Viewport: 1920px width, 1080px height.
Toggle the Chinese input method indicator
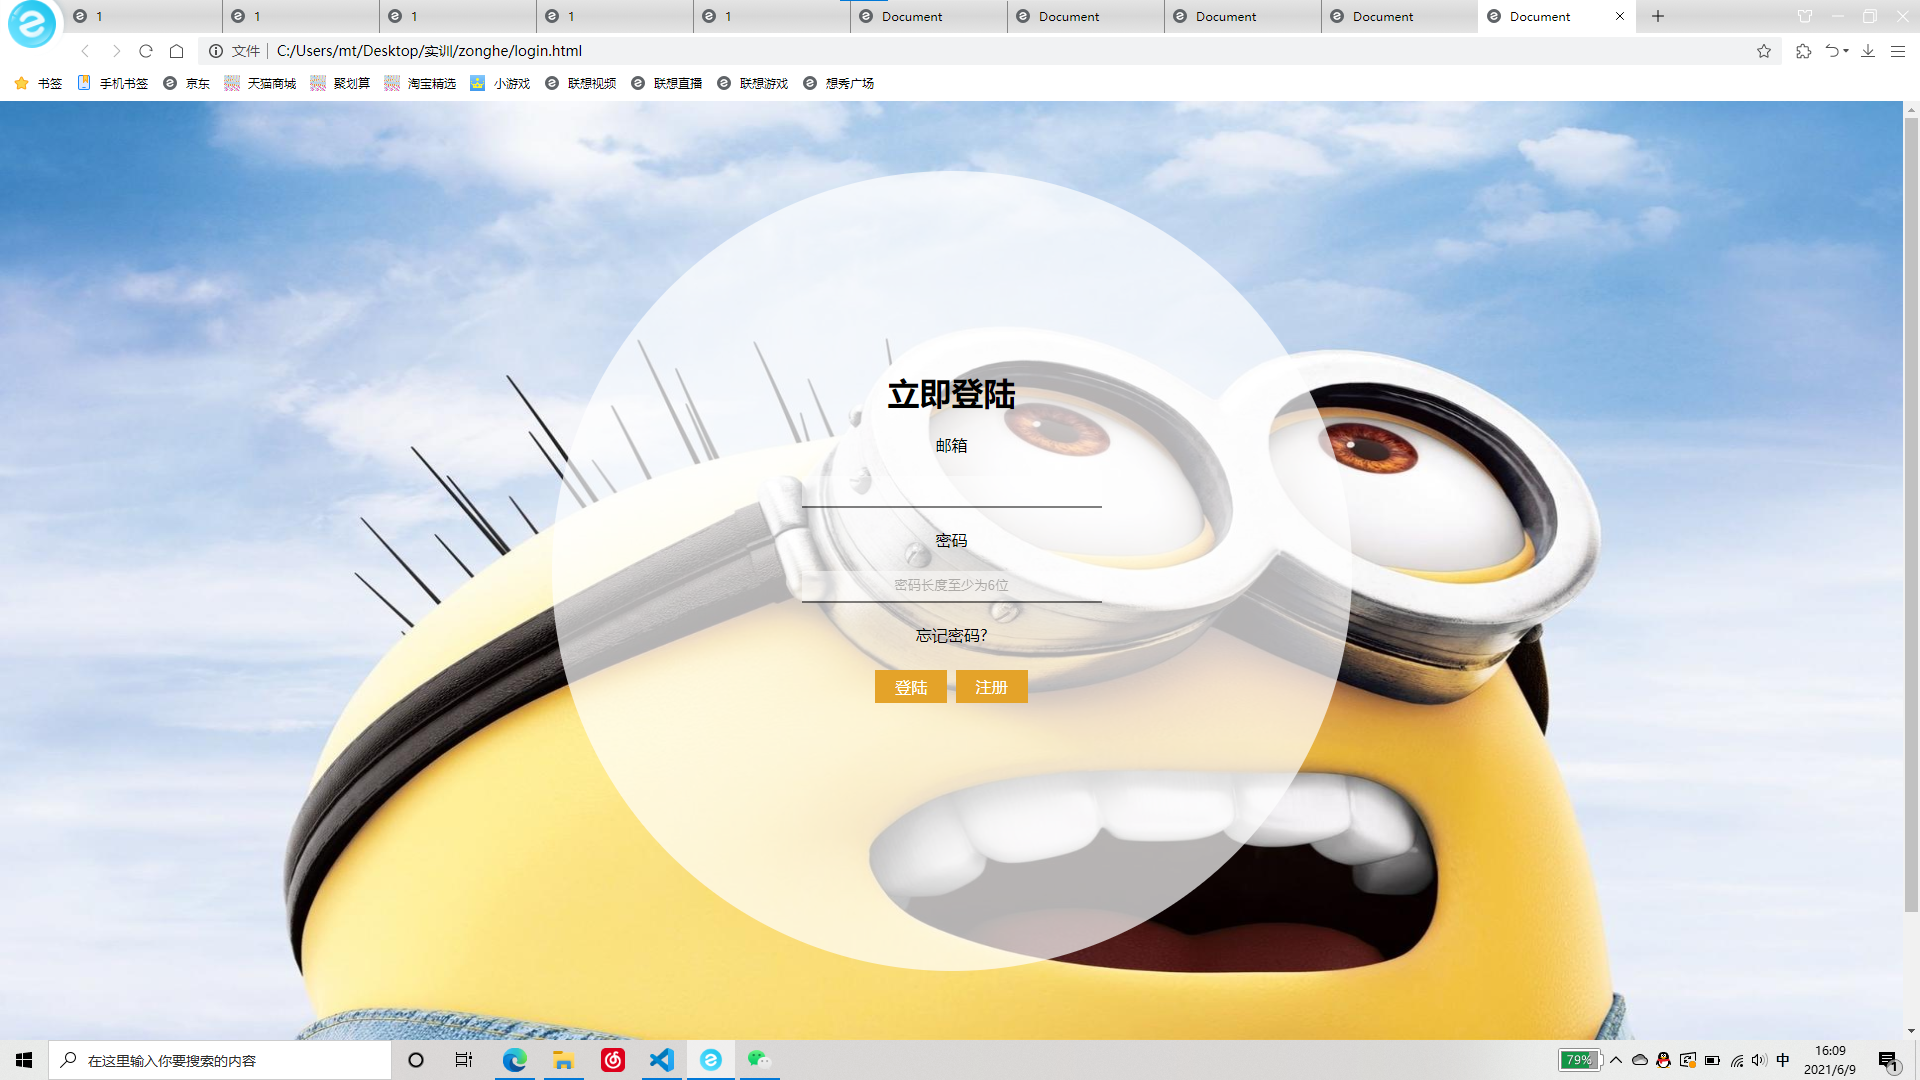[x=1783, y=1060]
